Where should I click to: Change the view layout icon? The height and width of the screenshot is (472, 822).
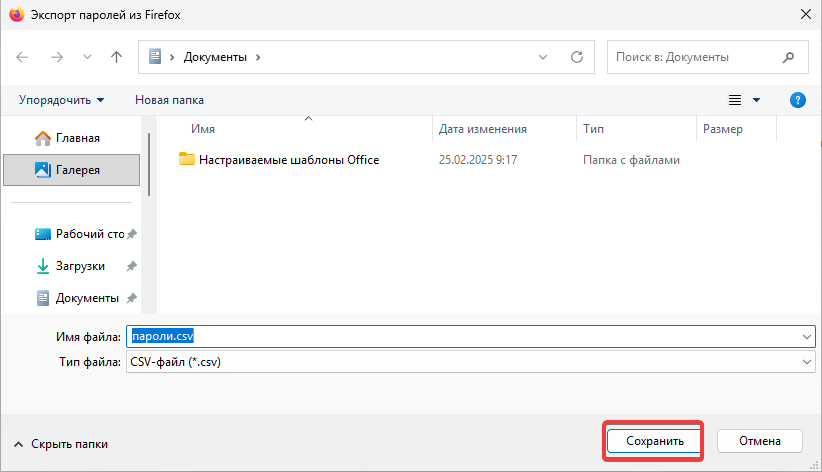[735, 100]
